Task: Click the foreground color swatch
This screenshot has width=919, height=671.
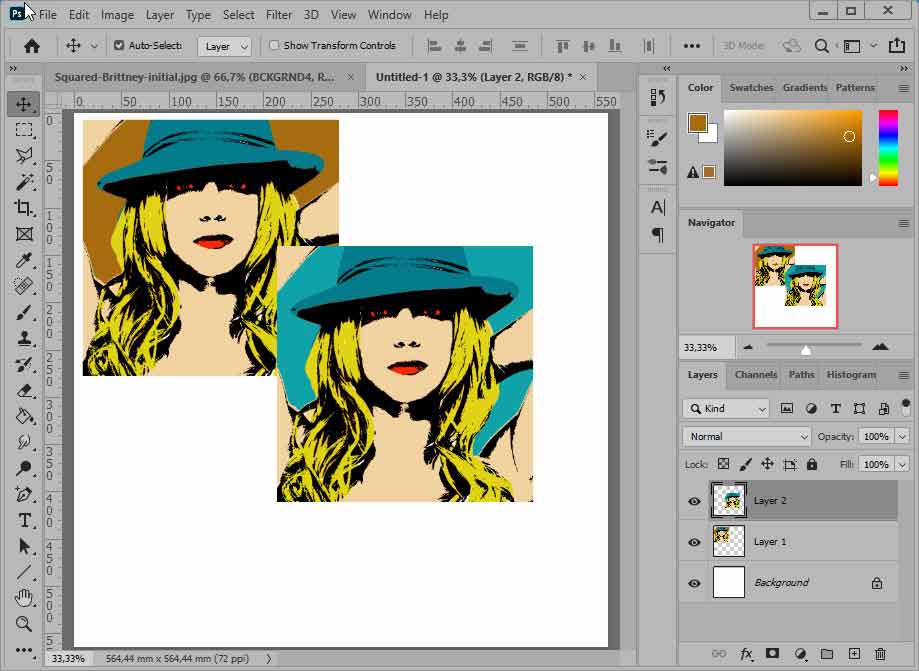Action: [696, 122]
